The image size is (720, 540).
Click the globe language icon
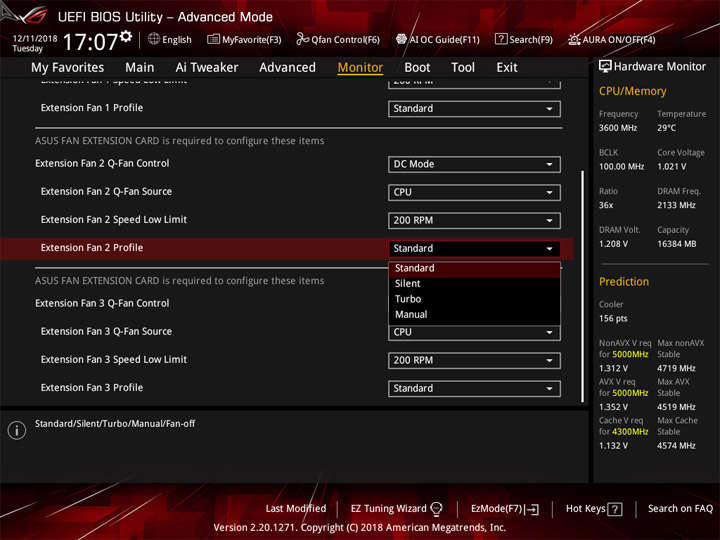pyautogui.click(x=154, y=39)
